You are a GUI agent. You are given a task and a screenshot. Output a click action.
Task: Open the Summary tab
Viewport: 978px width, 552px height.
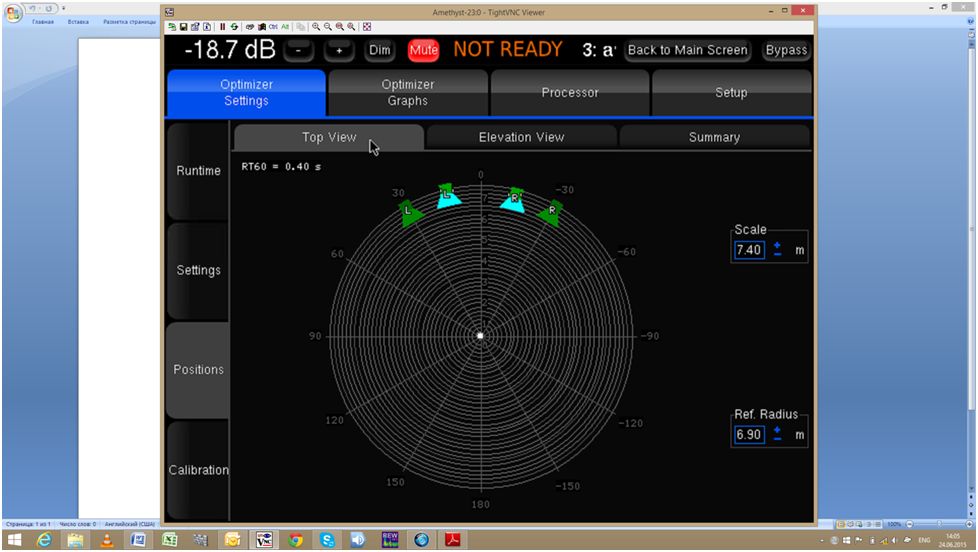point(714,137)
